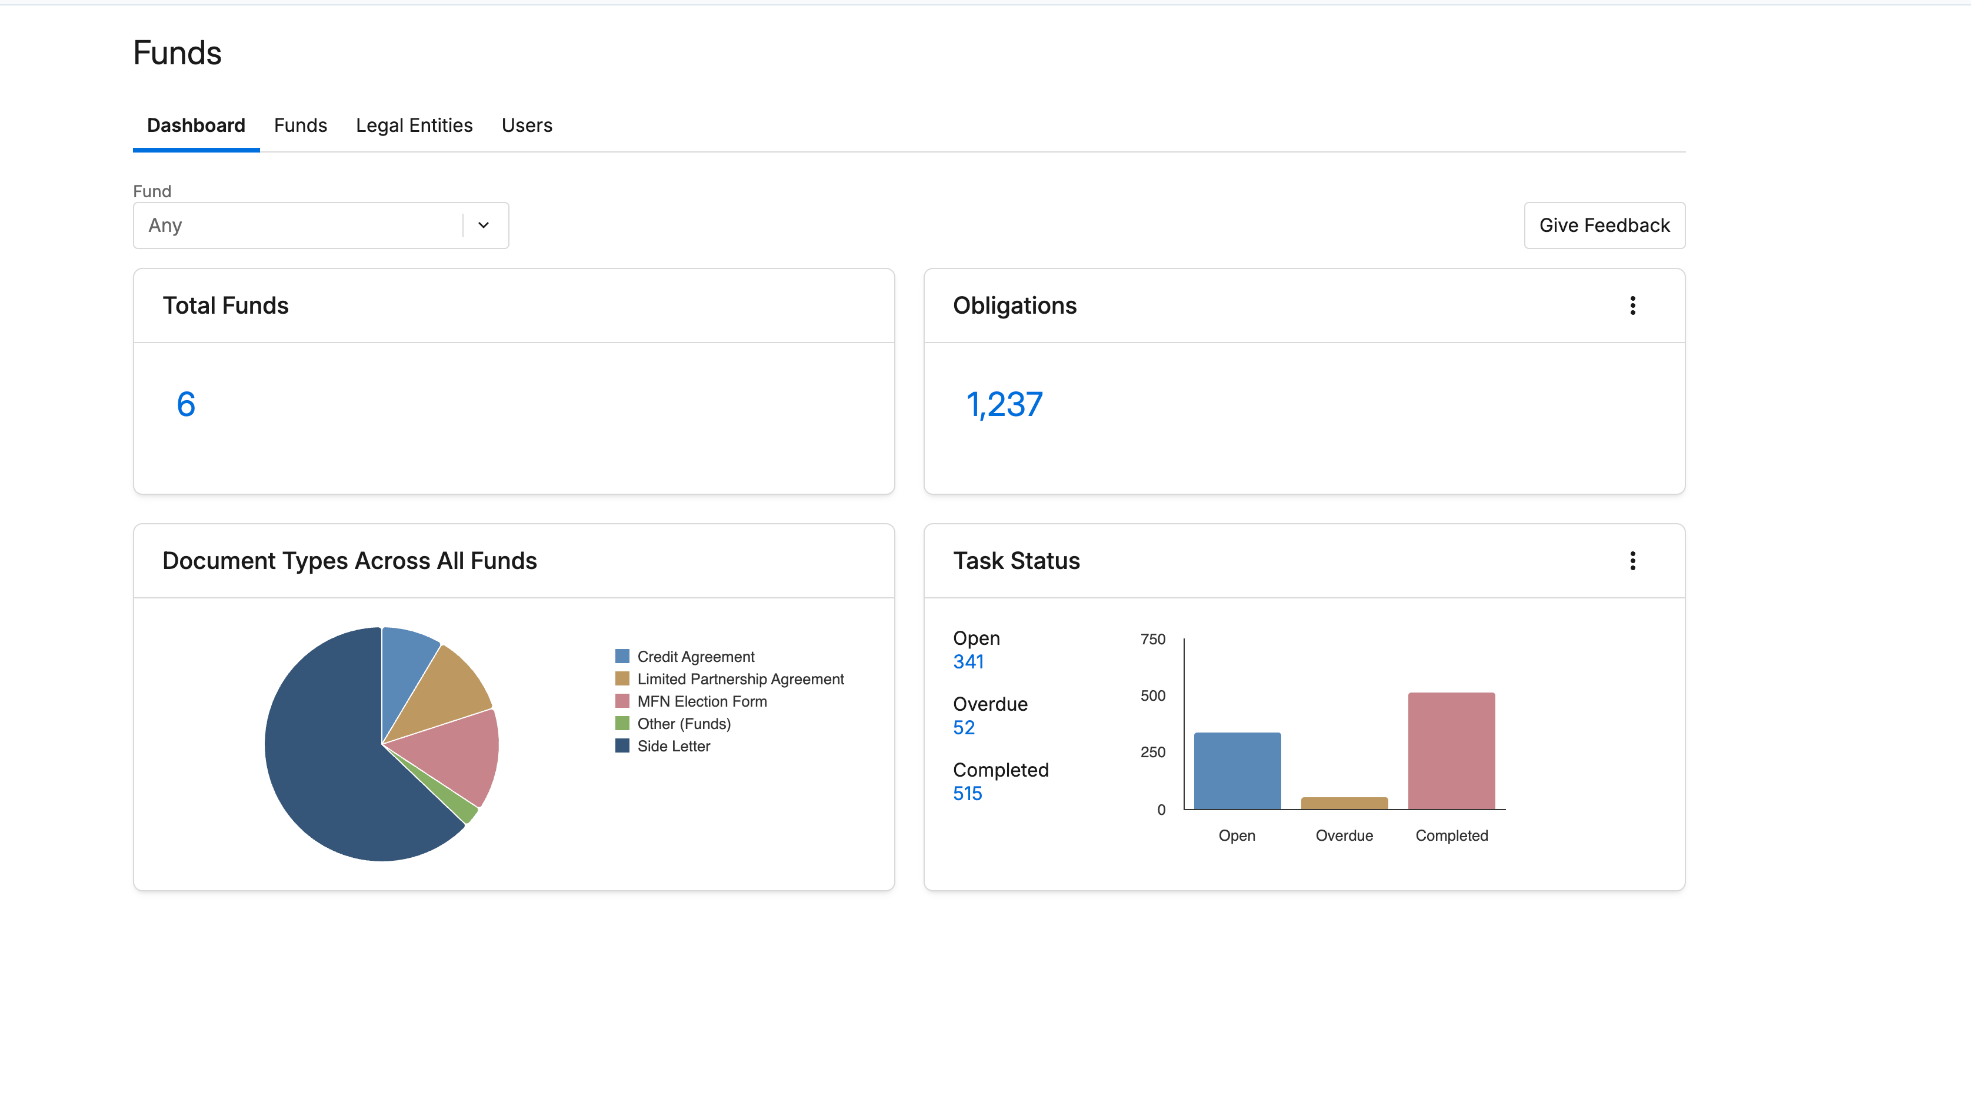
Task: Switch to the Funds tab
Action: click(x=300, y=126)
